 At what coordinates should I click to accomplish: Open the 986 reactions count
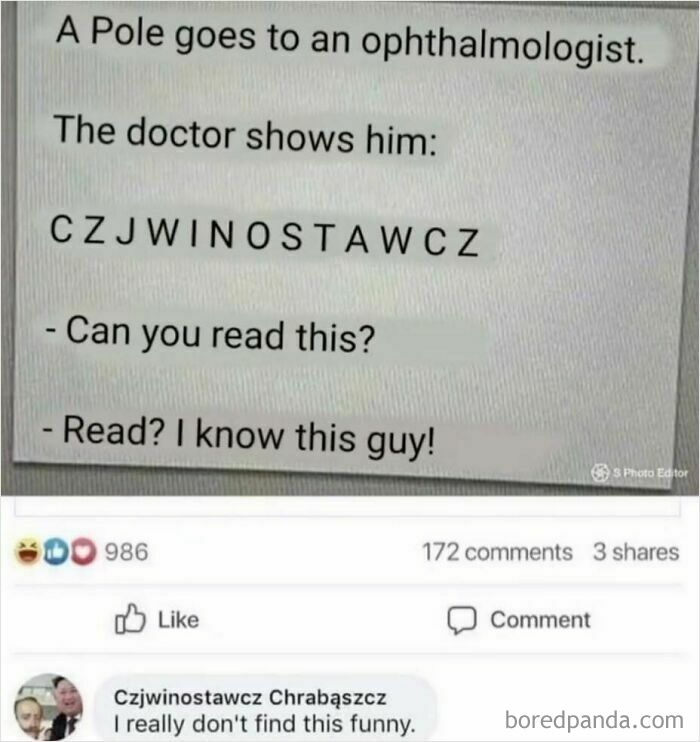126,552
